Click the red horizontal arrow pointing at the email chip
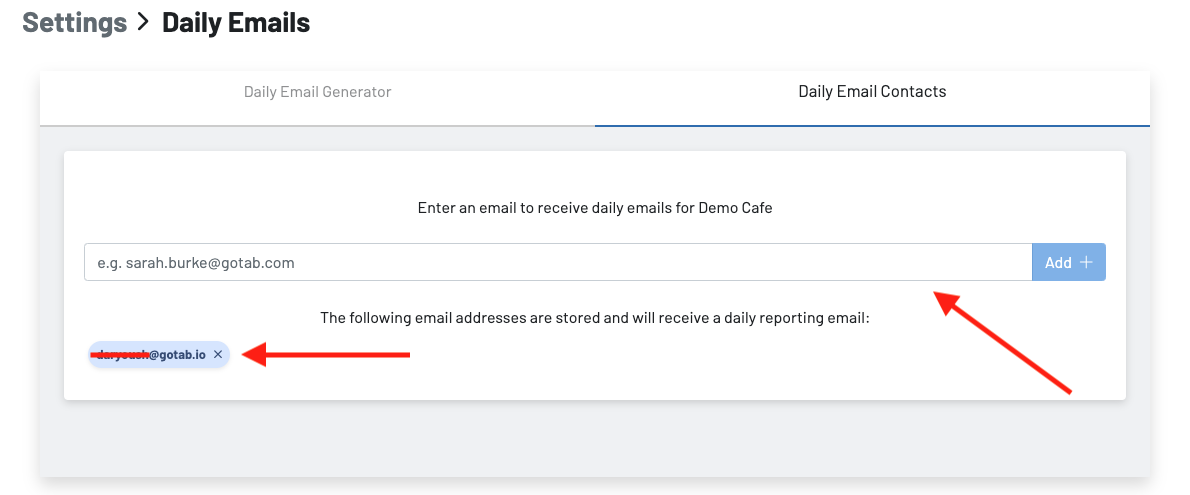Image resolution: width=1190 pixels, height=495 pixels. [x=330, y=354]
